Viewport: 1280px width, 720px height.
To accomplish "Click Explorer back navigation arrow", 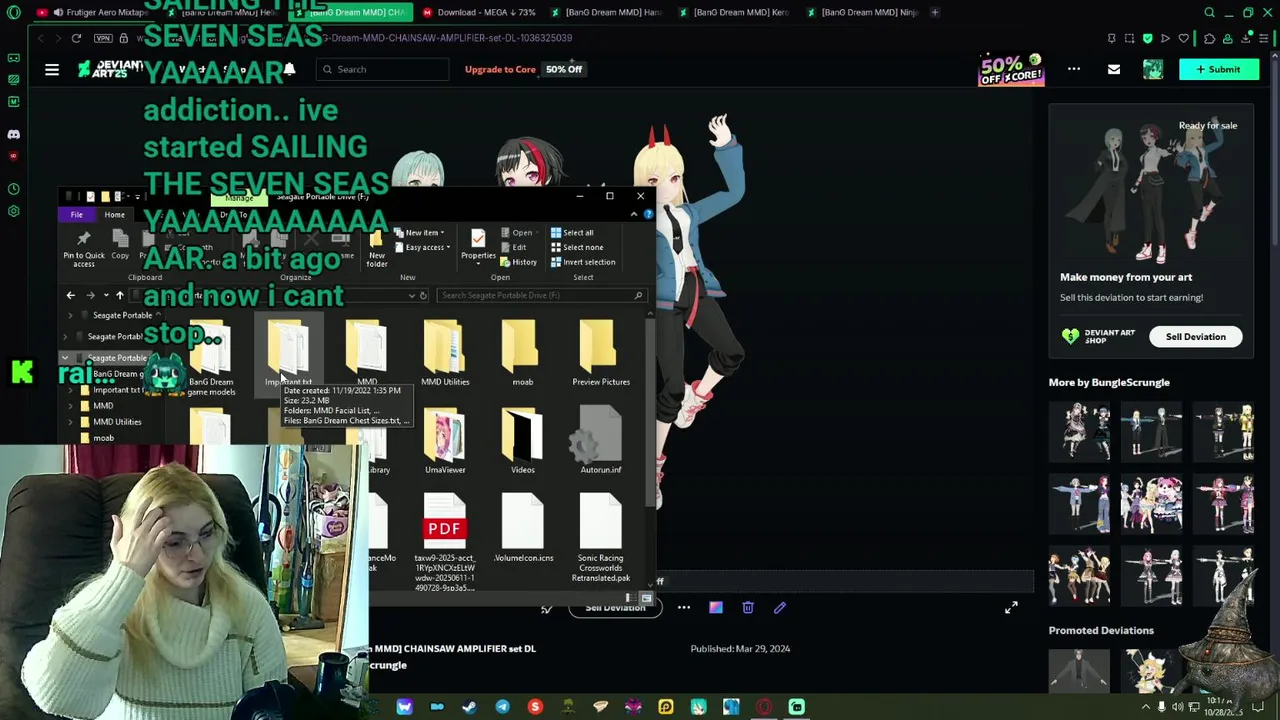I will pos(70,295).
